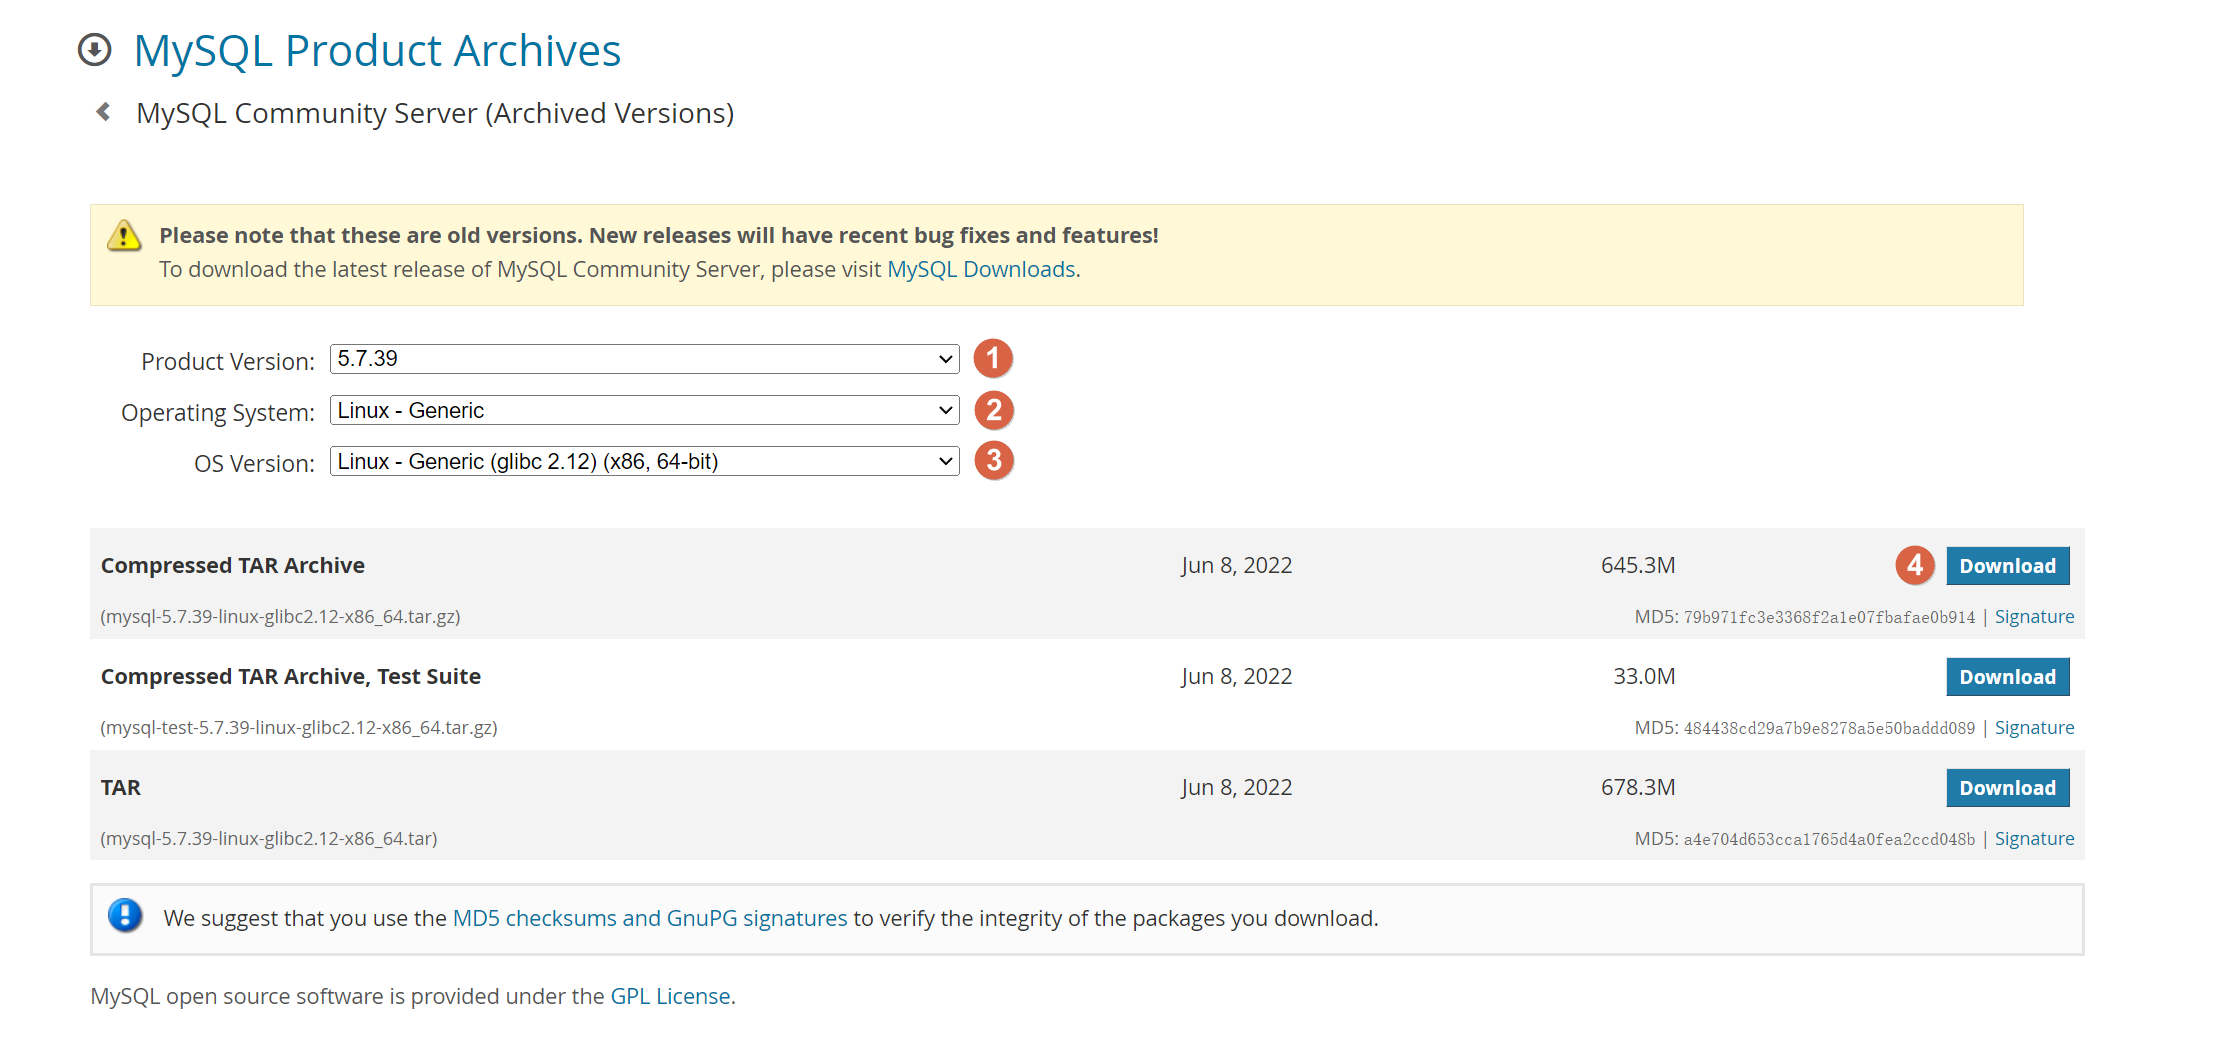Viewport: 2216px width, 1037px height.
Task: Open MD5 checksums and GnuPG signatures link
Action: click(x=650, y=919)
